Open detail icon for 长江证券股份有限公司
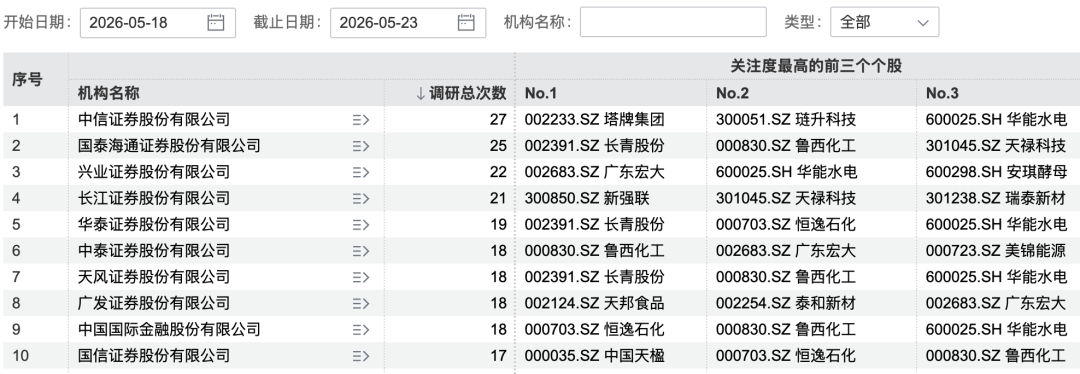This screenshot has height=374, width=1080. pos(361,198)
